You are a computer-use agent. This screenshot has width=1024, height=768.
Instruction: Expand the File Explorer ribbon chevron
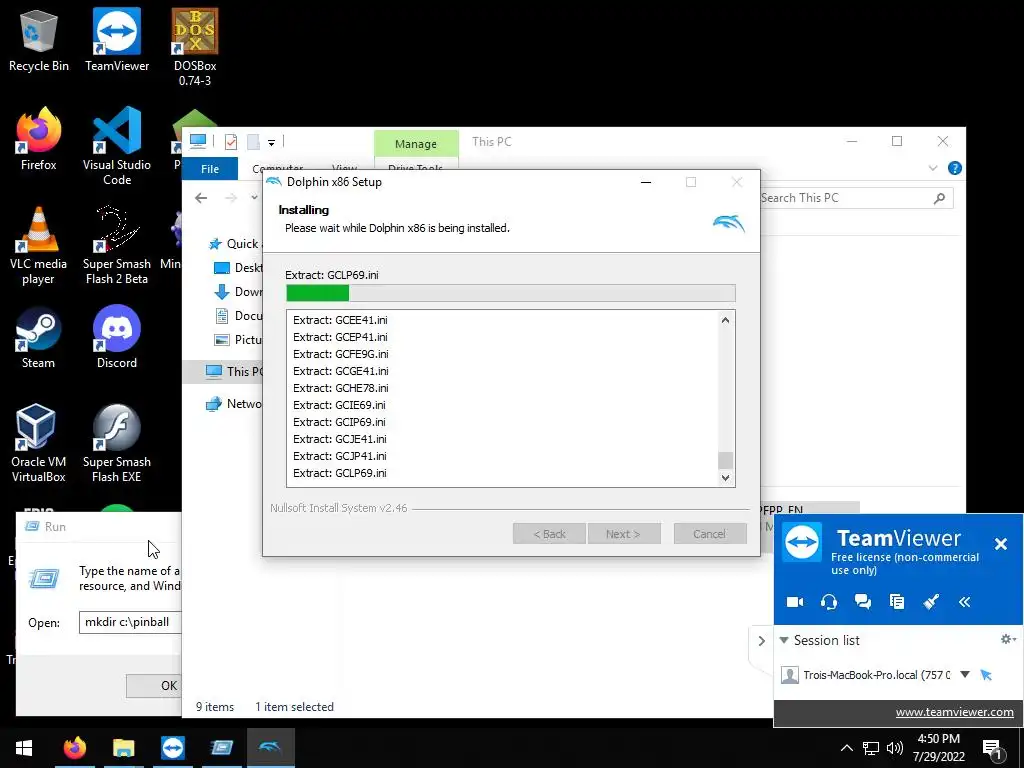[x=933, y=168]
